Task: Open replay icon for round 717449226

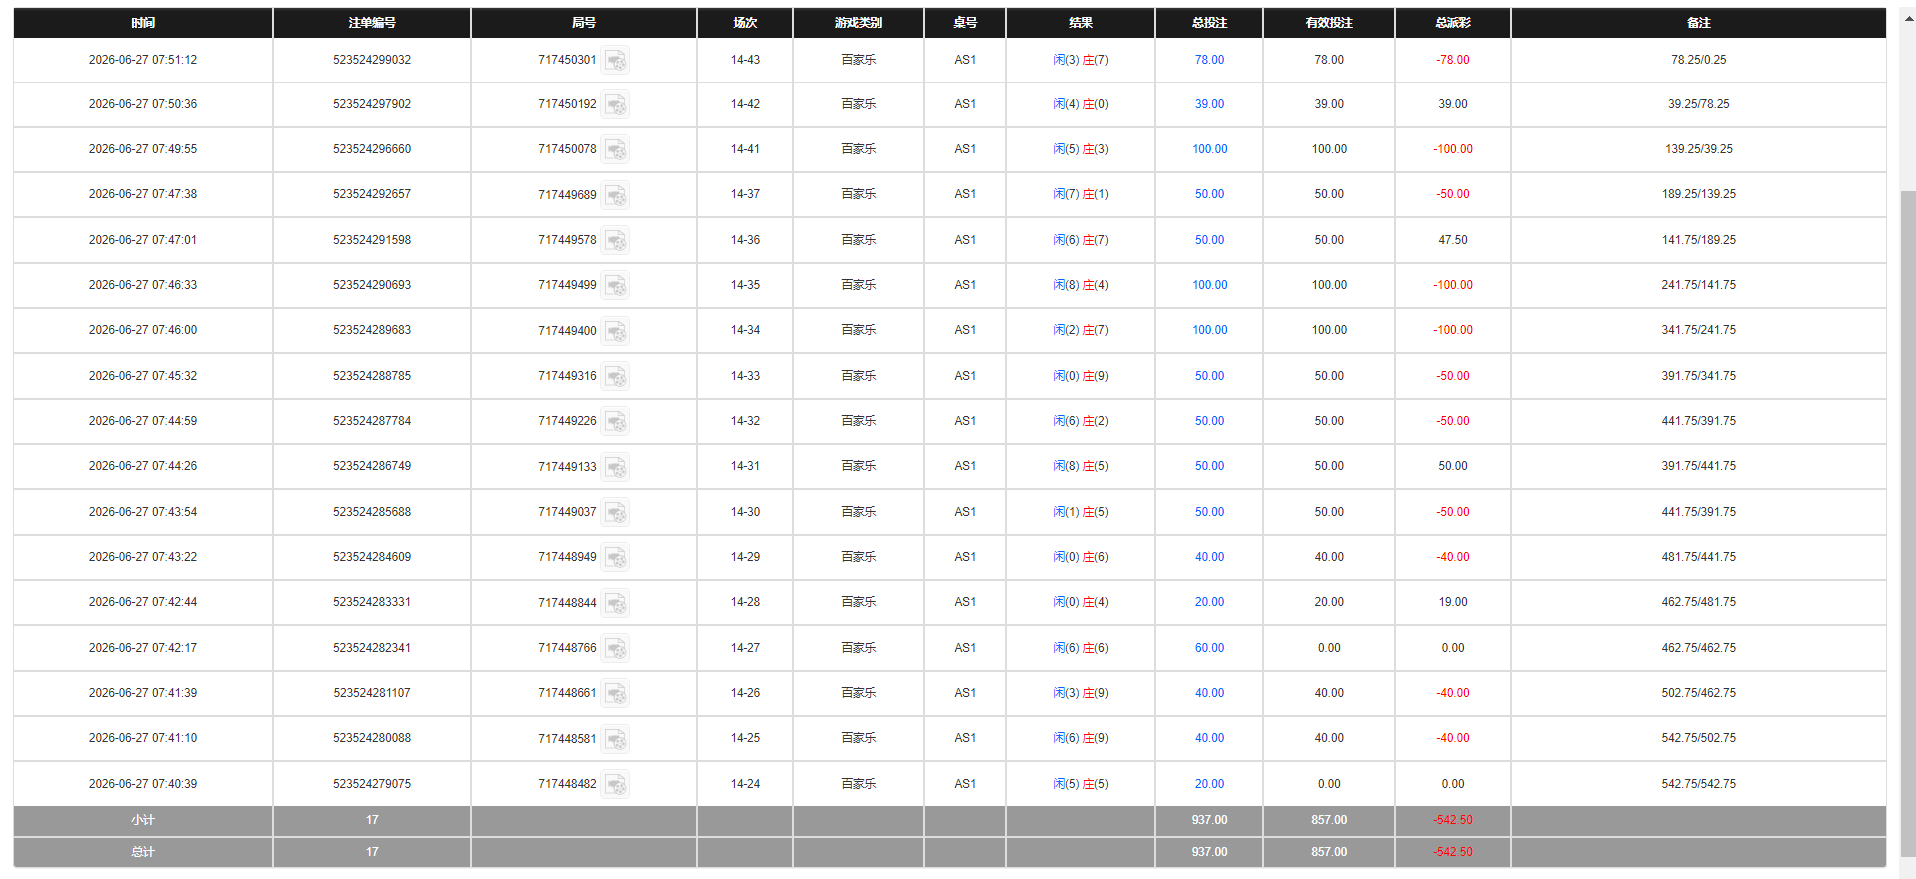Action: tap(616, 421)
